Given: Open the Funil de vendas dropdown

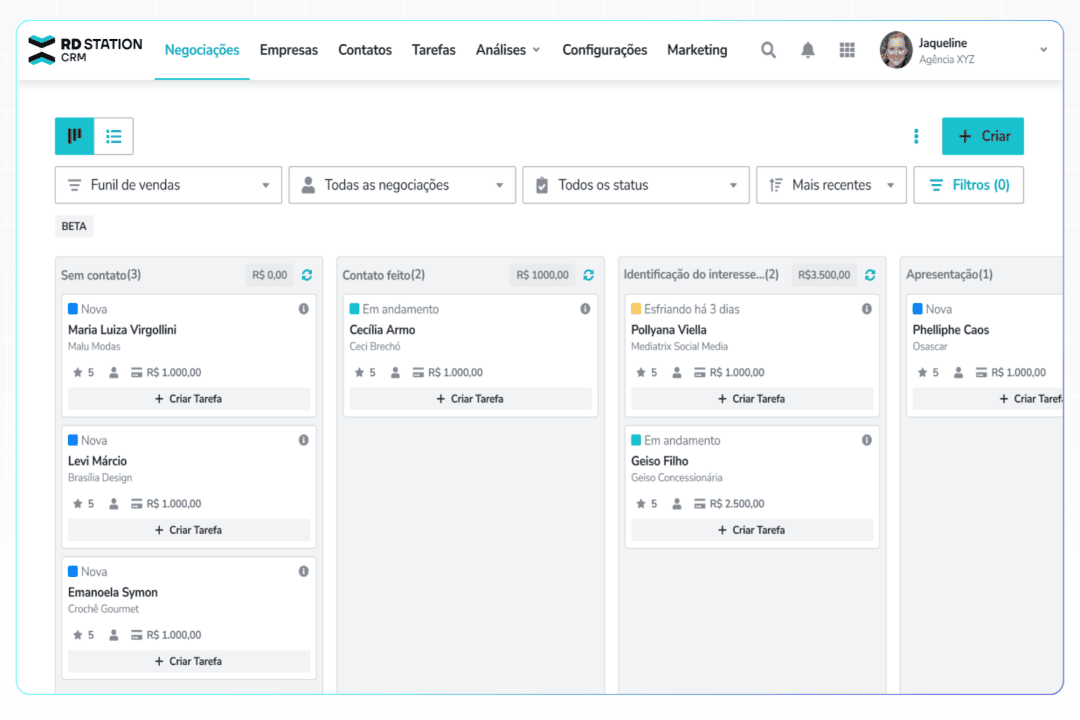Looking at the screenshot, I should tap(167, 185).
